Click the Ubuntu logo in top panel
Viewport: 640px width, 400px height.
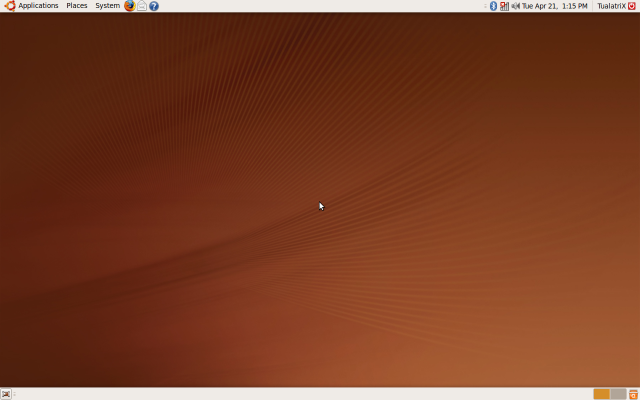(9, 6)
